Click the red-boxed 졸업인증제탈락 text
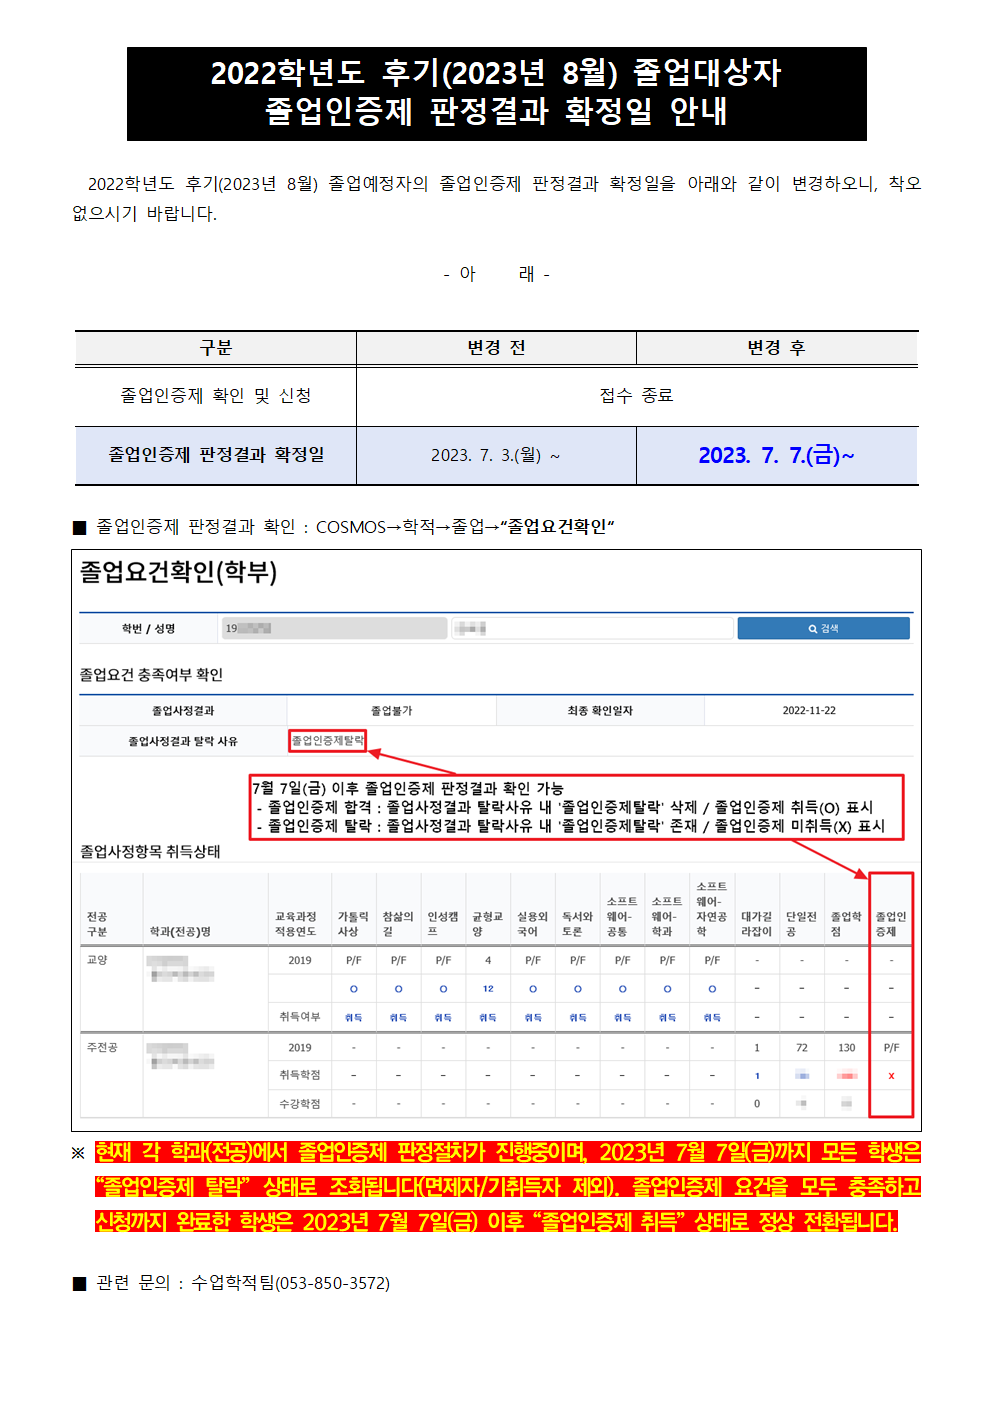This screenshot has height=1403, width=992. click(328, 741)
